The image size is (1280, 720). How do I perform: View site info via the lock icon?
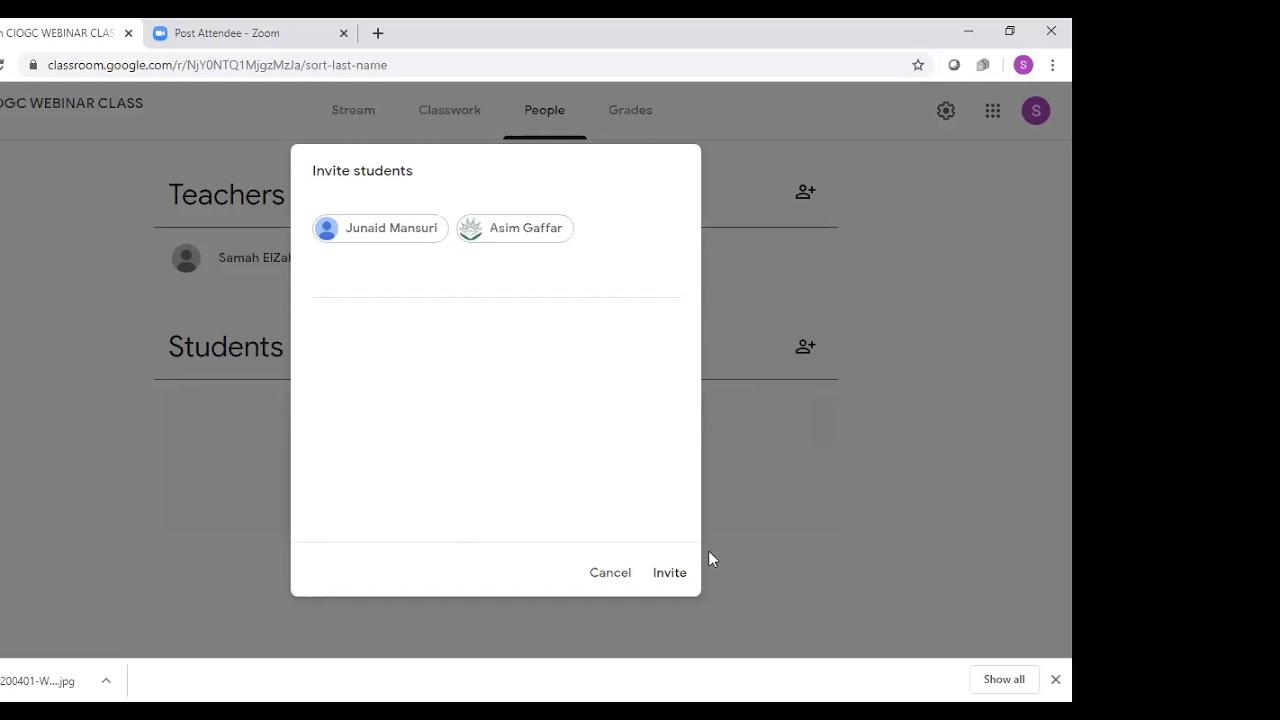pos(33,65)
